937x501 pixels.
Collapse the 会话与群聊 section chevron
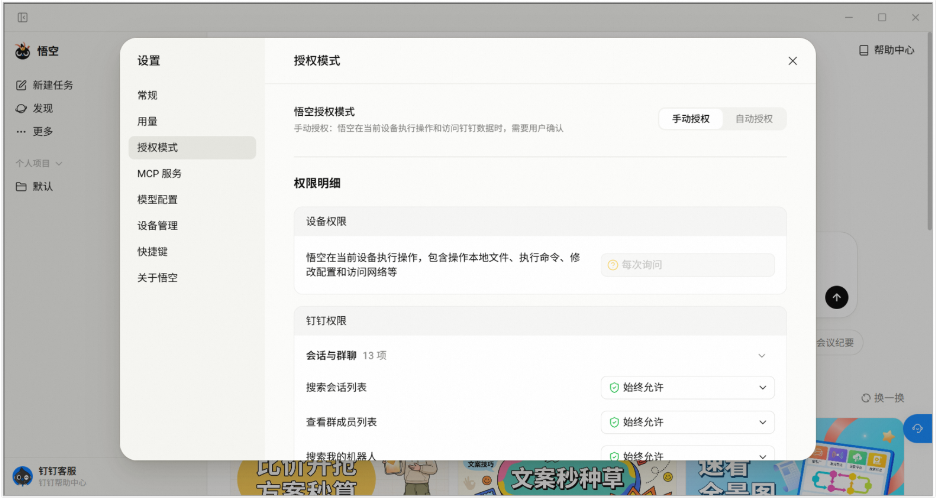coord(762,356)
